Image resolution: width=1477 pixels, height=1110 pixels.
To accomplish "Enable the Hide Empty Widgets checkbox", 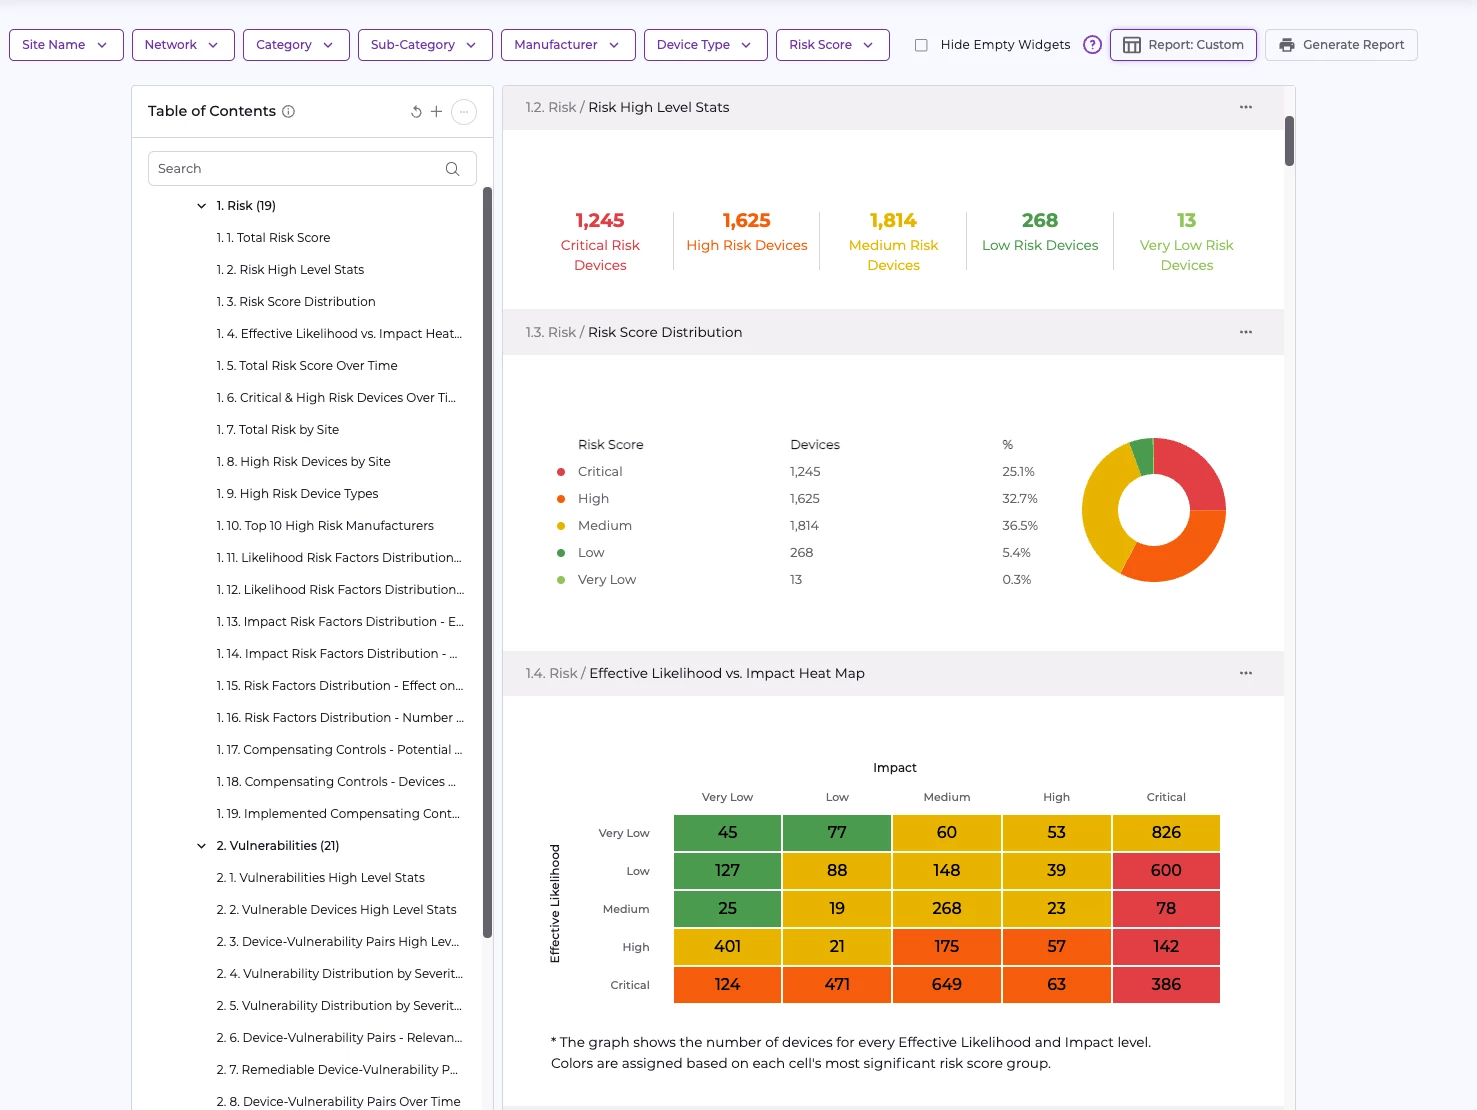I will pos(921,45).
